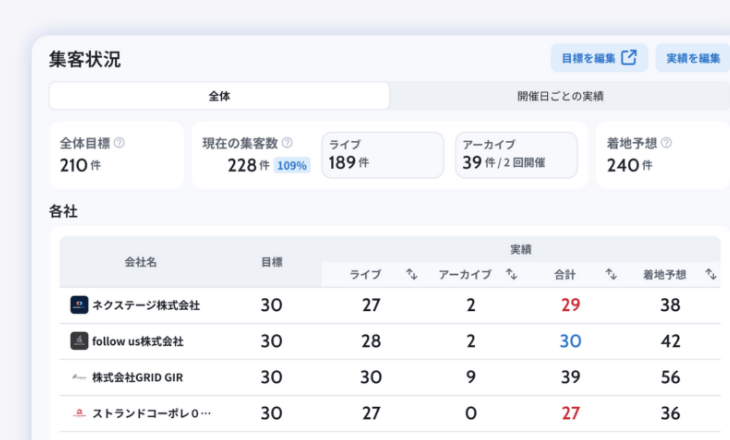The image size is (730, 440).
Task: Click ネクステージ株式会社 logo icon
Action: coord(79,305)
